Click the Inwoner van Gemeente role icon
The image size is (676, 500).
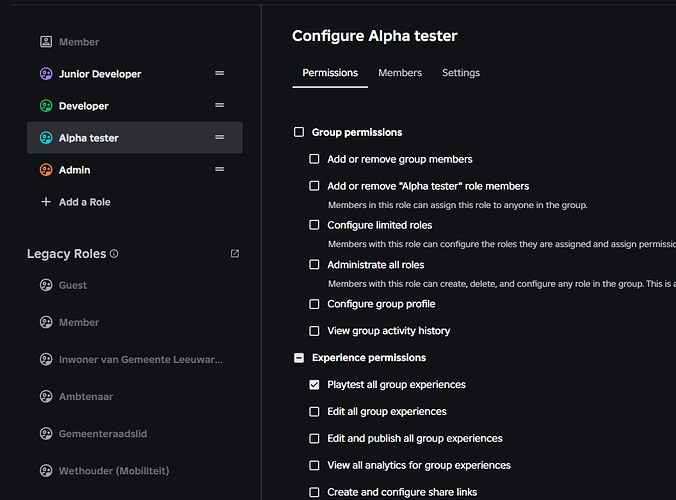46,359
